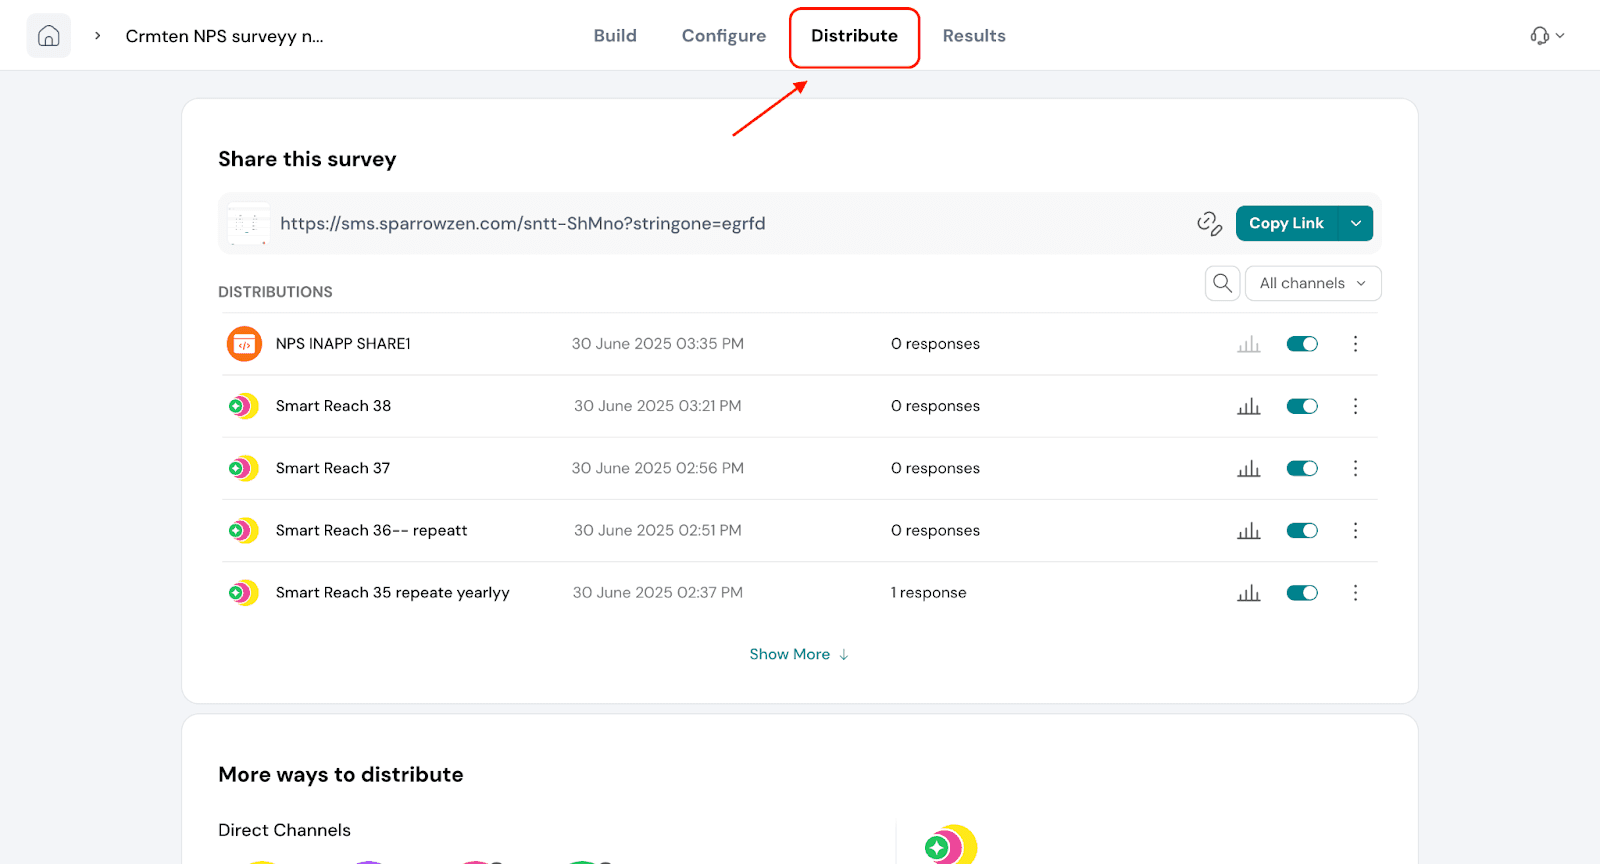This screenshot has width=1600, height=864.
Task: Expand list with Show More
Action: coord(798,654)
